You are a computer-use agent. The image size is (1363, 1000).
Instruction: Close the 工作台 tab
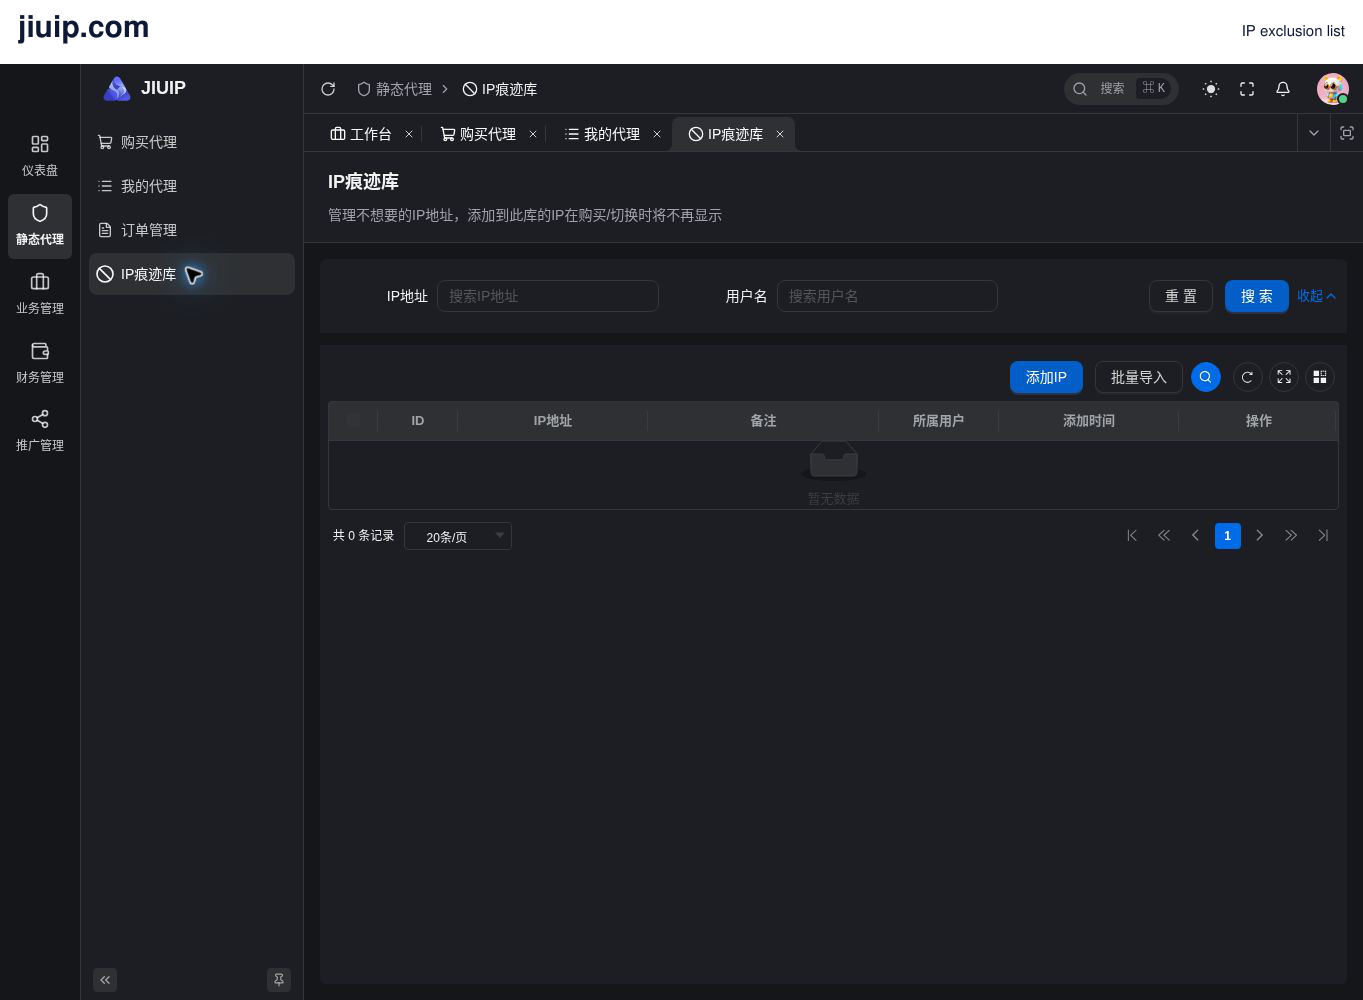409,134
